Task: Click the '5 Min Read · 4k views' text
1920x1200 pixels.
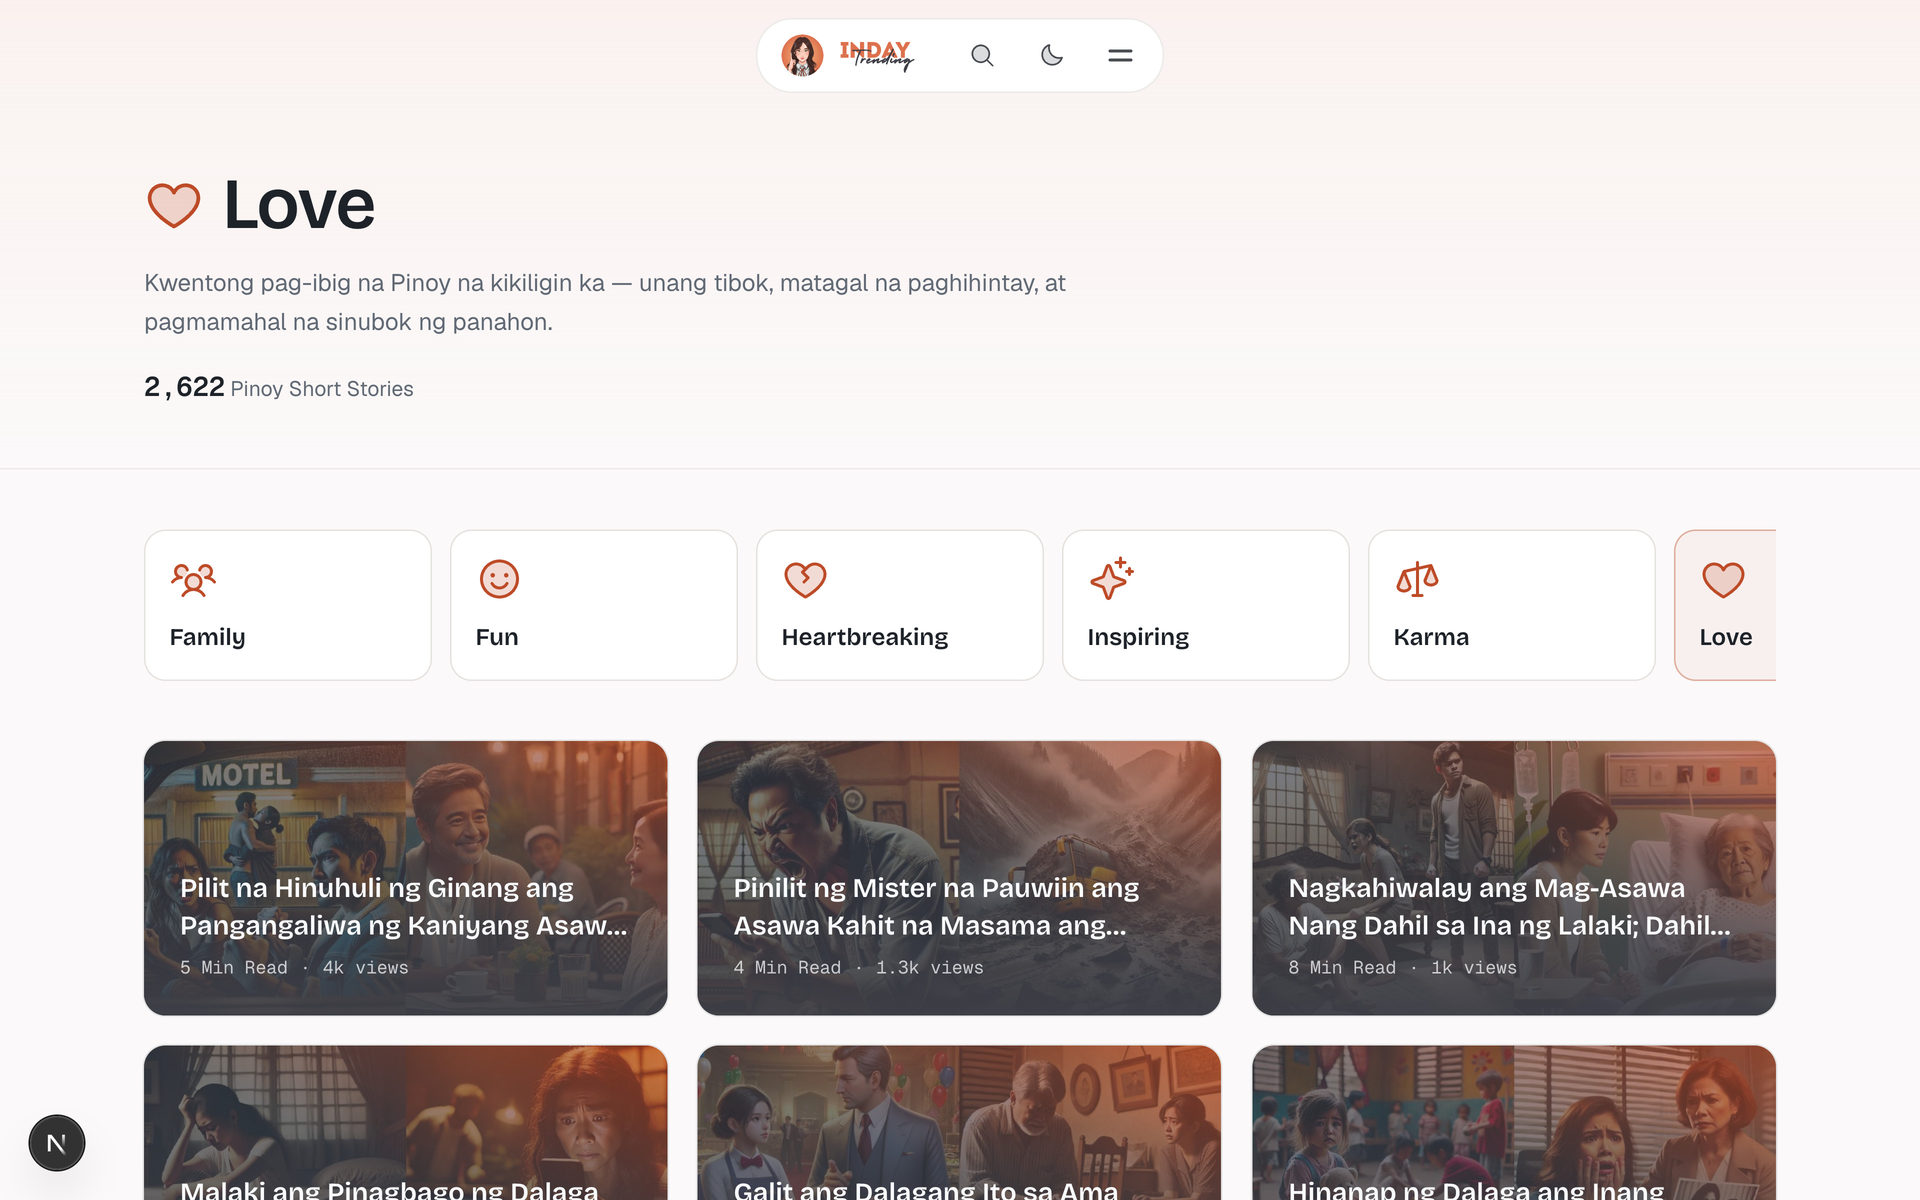Action: coord(294,968)
